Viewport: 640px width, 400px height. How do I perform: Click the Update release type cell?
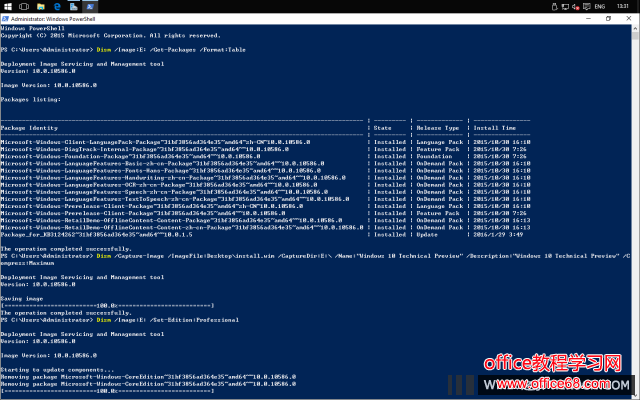click(x=427, y=235)
